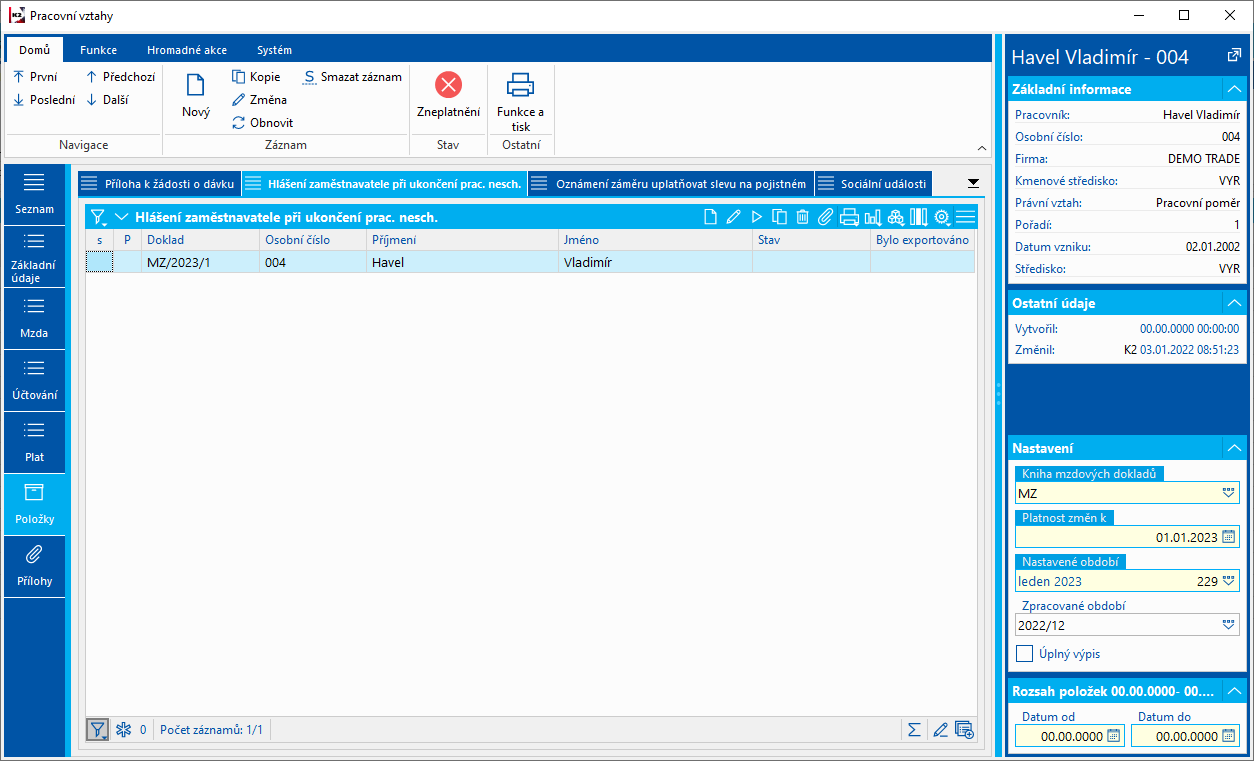Select Položky sidebar section
1254x761 pixels.
[x=35, y=504]
